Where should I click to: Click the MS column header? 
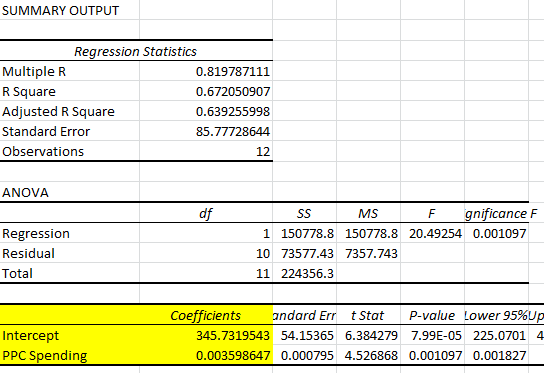click(x=368, y=213)
